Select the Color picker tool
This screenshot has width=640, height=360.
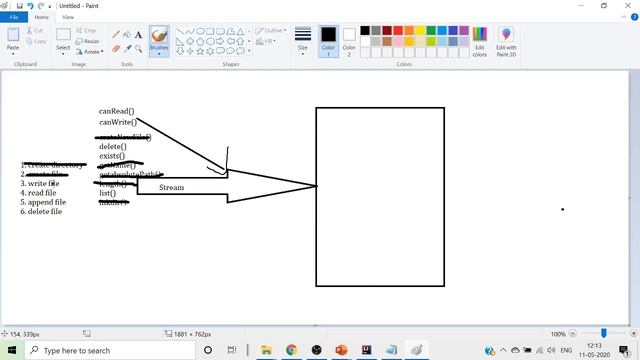pos(127,49)
